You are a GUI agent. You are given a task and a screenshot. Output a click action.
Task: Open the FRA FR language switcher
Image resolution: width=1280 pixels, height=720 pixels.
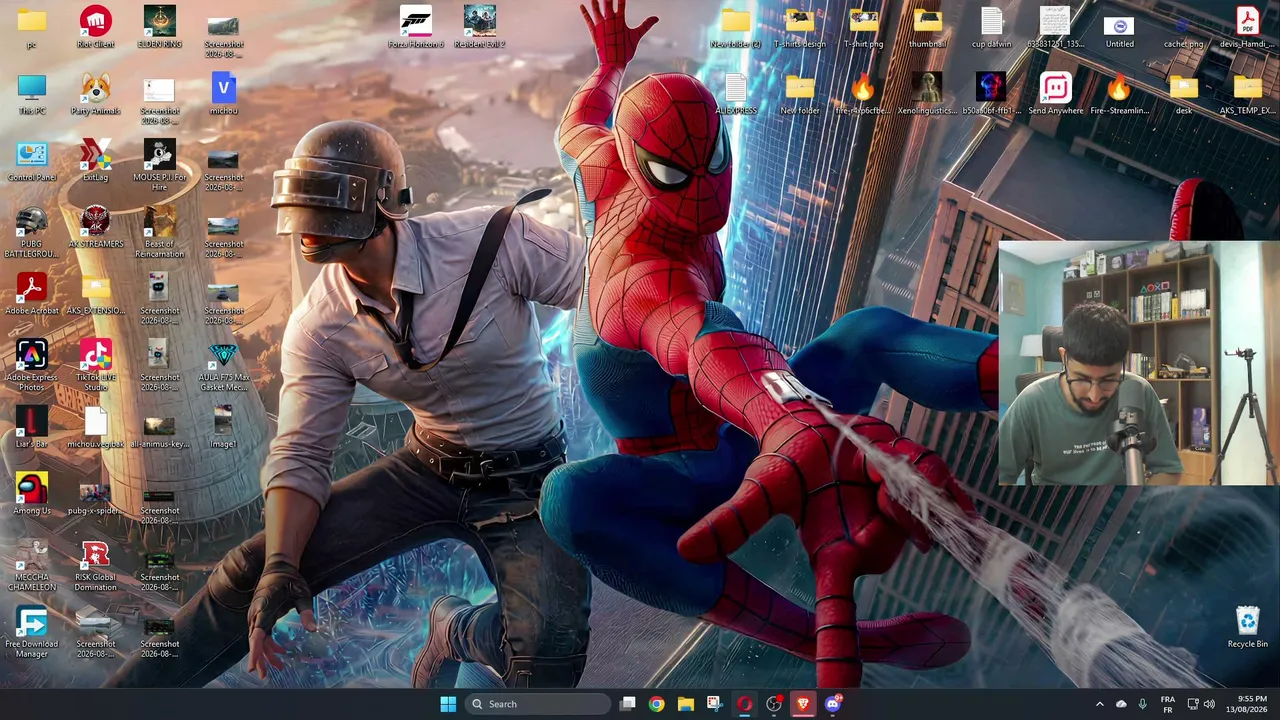1168,704
